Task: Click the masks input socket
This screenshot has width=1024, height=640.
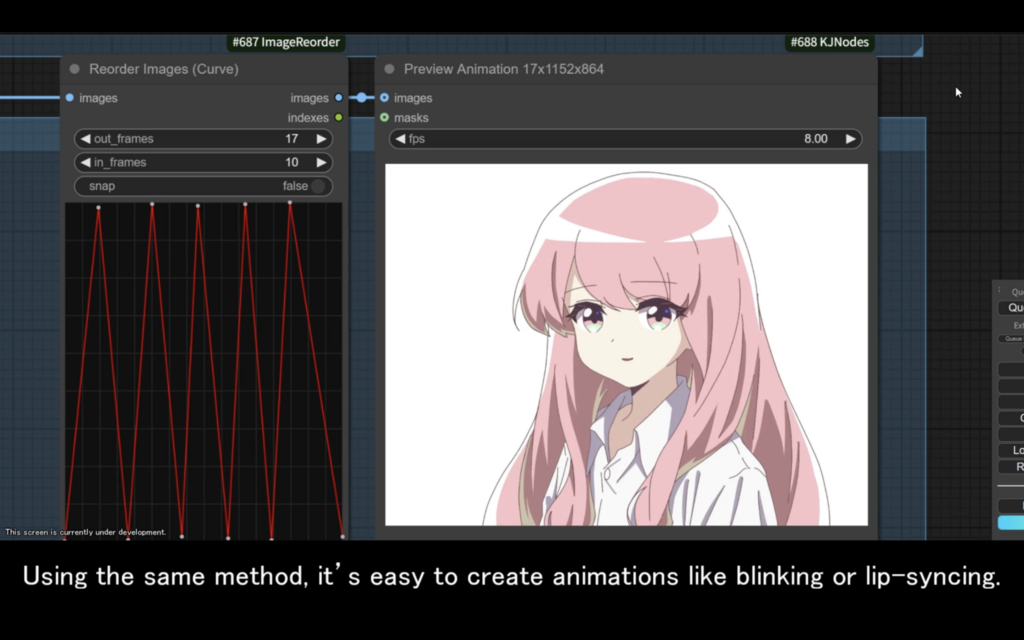Action: [385, 118]
